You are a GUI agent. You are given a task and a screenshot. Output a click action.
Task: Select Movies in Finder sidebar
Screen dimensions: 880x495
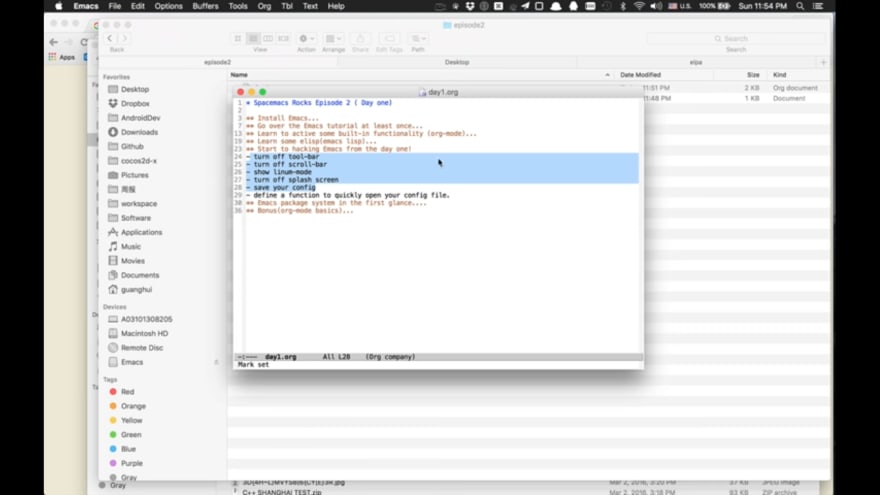132,261
